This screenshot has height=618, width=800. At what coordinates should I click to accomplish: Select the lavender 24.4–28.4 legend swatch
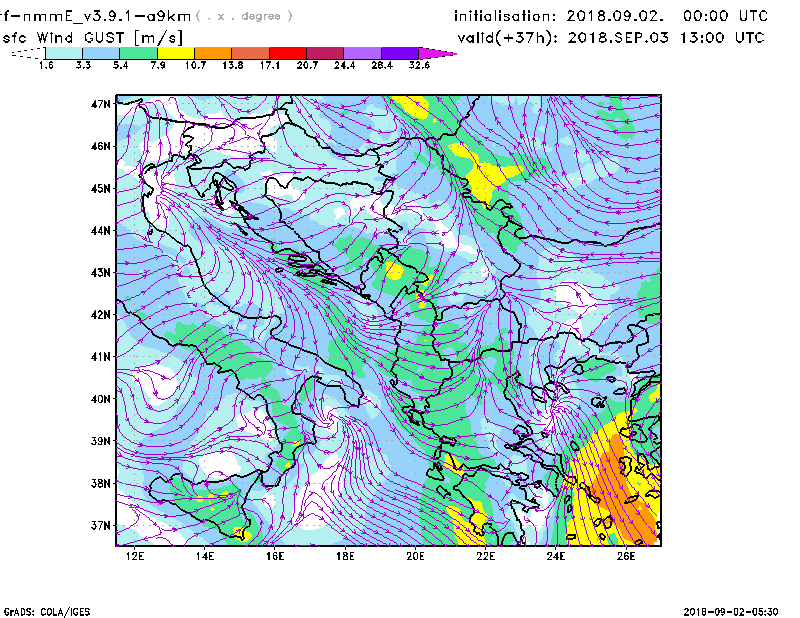tap(362, 53)
